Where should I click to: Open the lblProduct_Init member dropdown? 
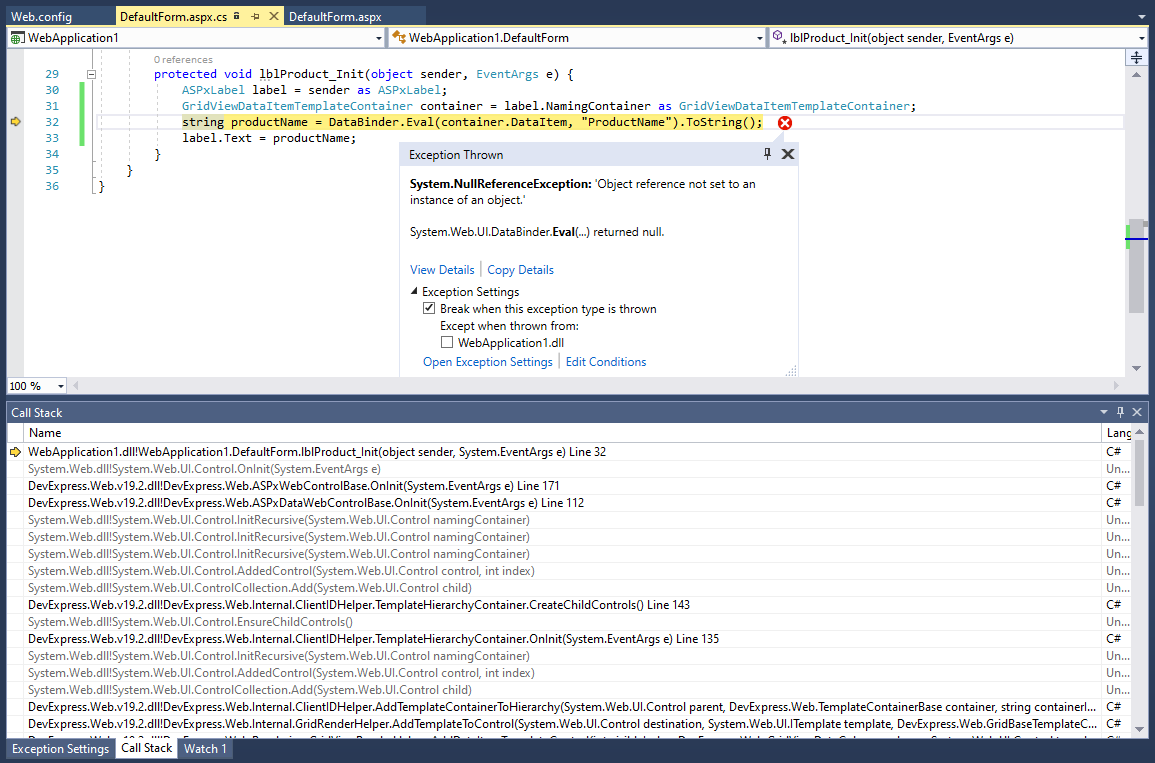click(1141, 38)
